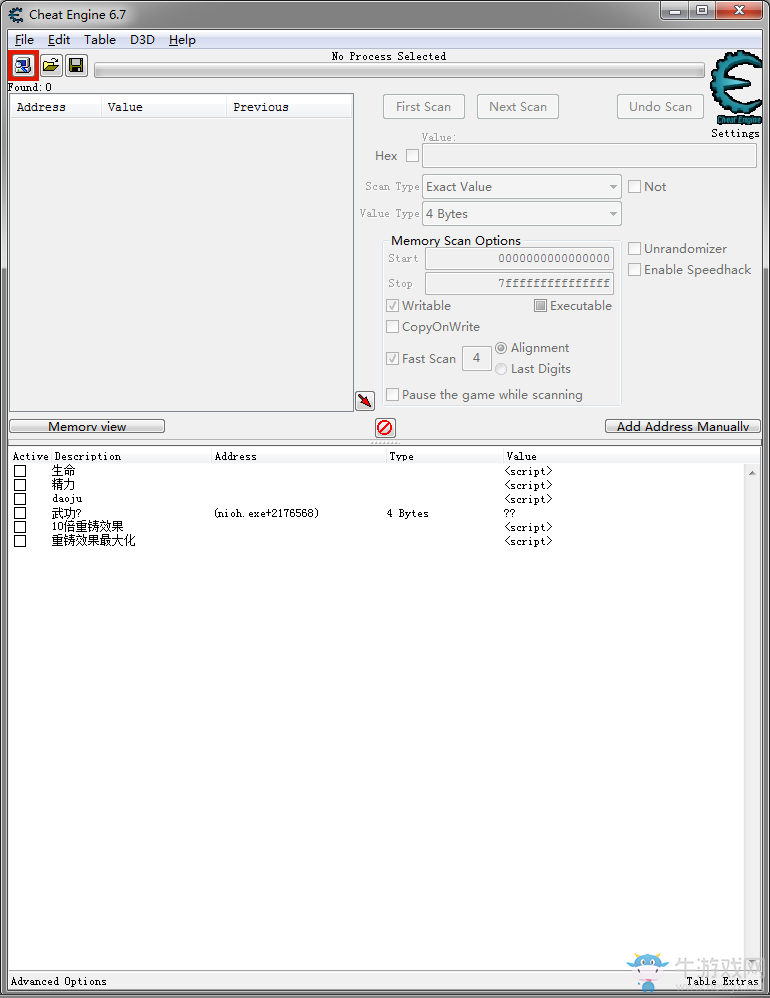The image size is (770, 998).
Task: Click the red clear-list prohibition icon
Action: [x=384, y=428]
